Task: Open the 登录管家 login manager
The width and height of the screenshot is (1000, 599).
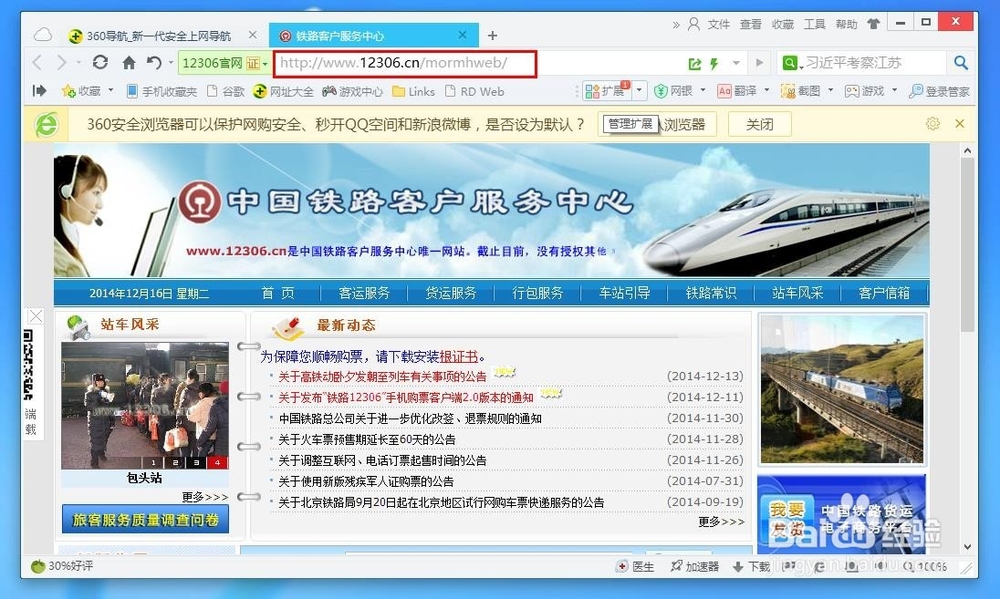Action: pos(939,91)
